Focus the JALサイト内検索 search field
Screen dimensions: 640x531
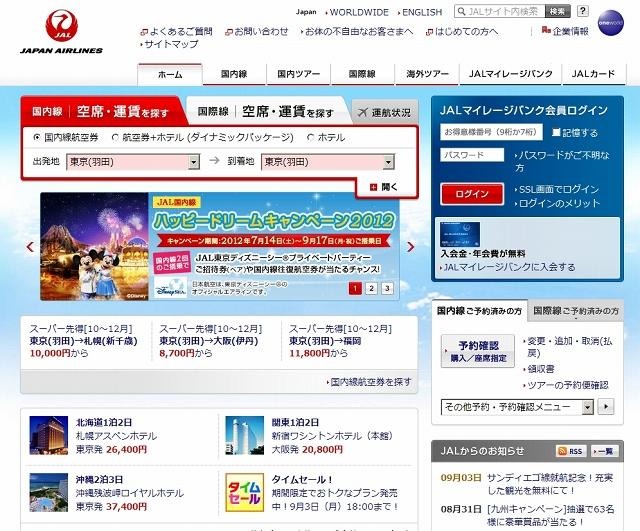[x=500, y=11]
